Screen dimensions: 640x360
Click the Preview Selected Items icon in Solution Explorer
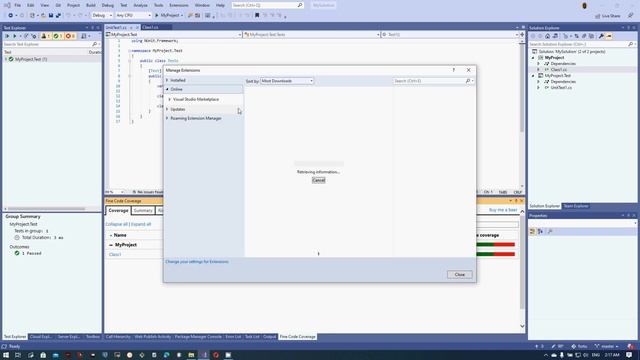[609, 36]
